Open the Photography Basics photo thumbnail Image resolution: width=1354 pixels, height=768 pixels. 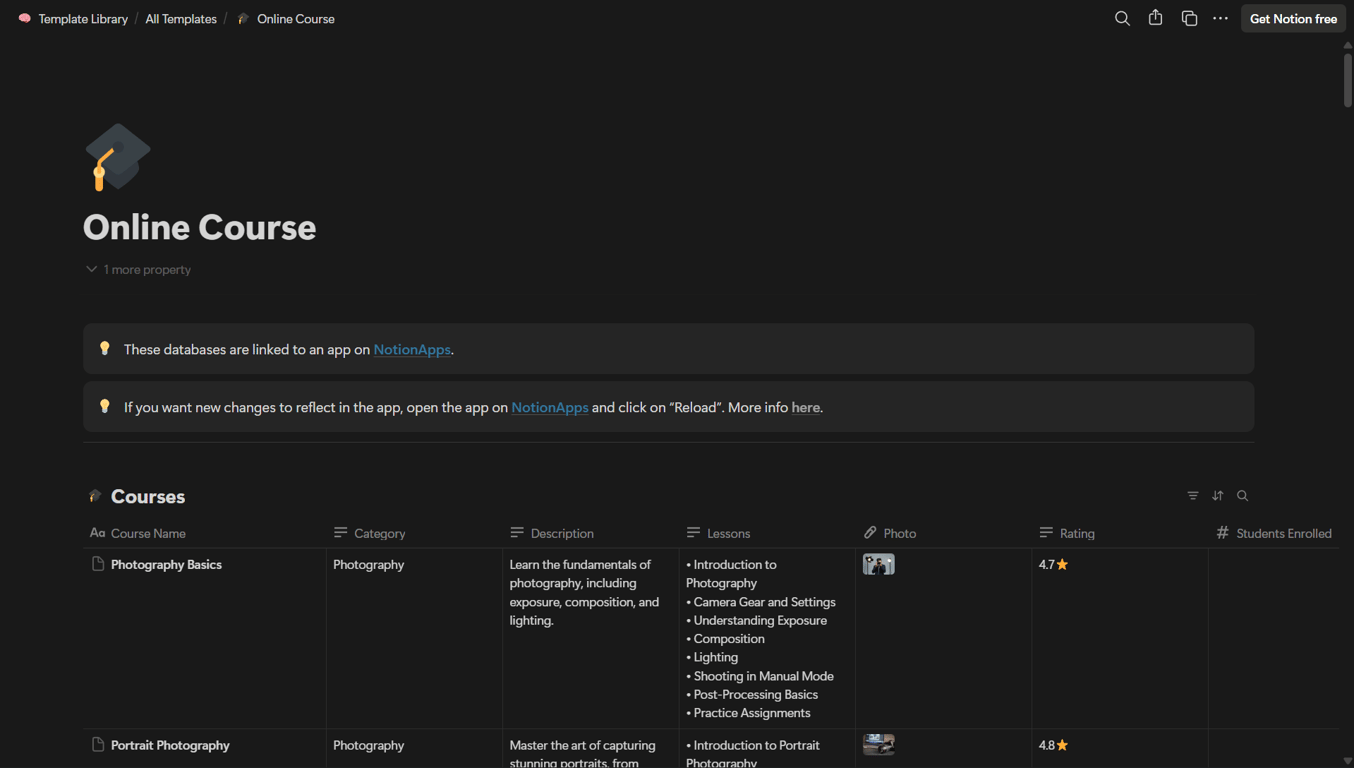coord(879,564)
